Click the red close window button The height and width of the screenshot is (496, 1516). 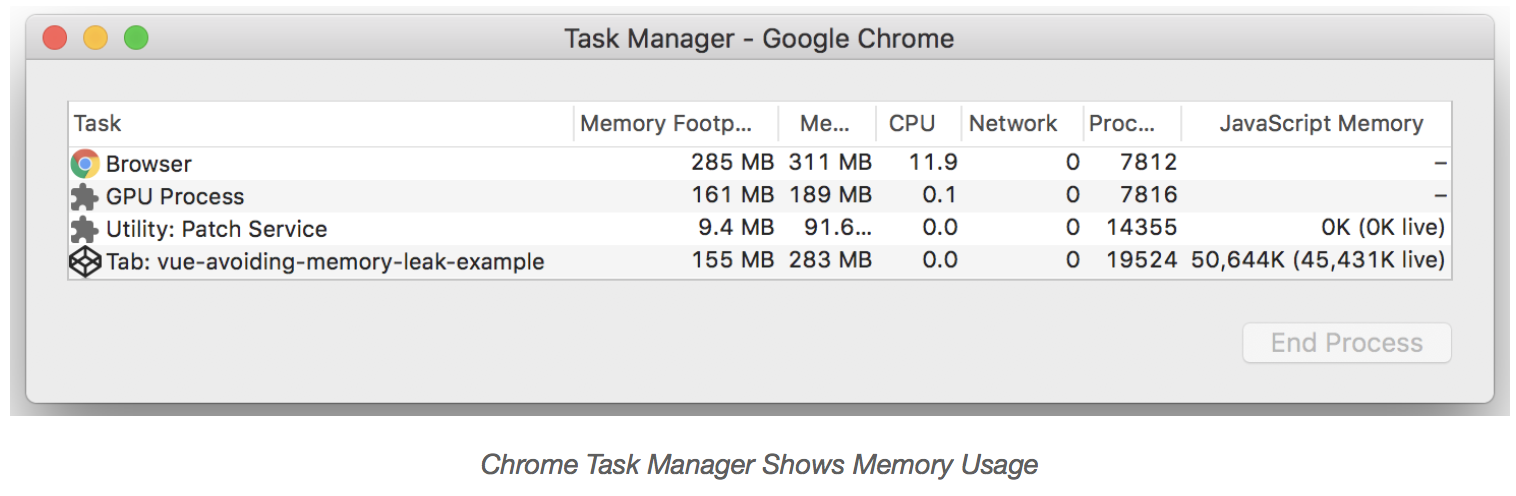click(x=55, y=39)
